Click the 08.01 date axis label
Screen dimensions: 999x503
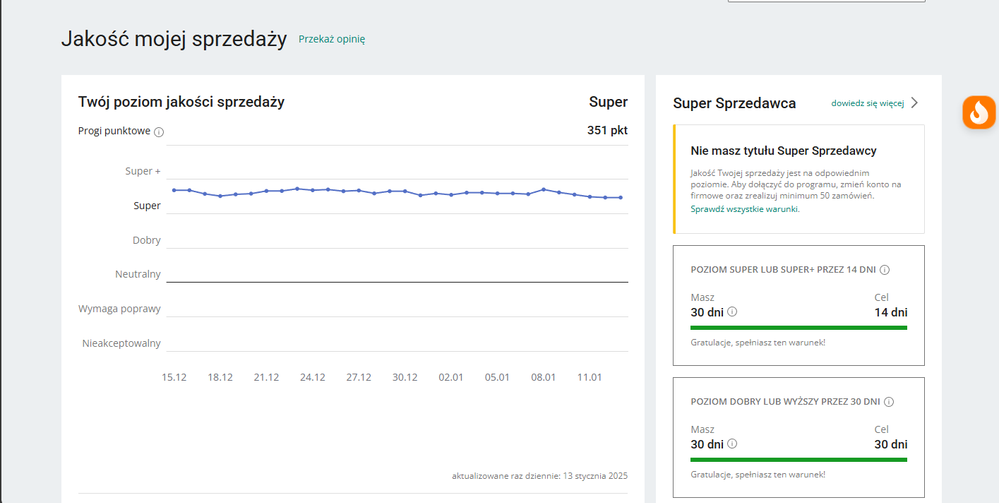point(543,377)
